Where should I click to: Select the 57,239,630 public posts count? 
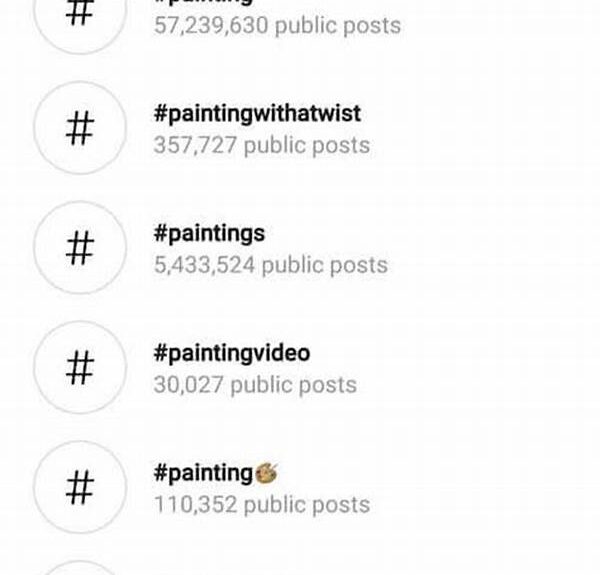pyautogui.click(x=277, y=26)
